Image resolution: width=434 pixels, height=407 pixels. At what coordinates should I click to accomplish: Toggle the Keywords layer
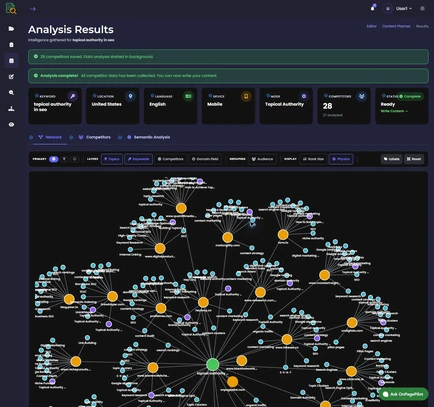139,159
